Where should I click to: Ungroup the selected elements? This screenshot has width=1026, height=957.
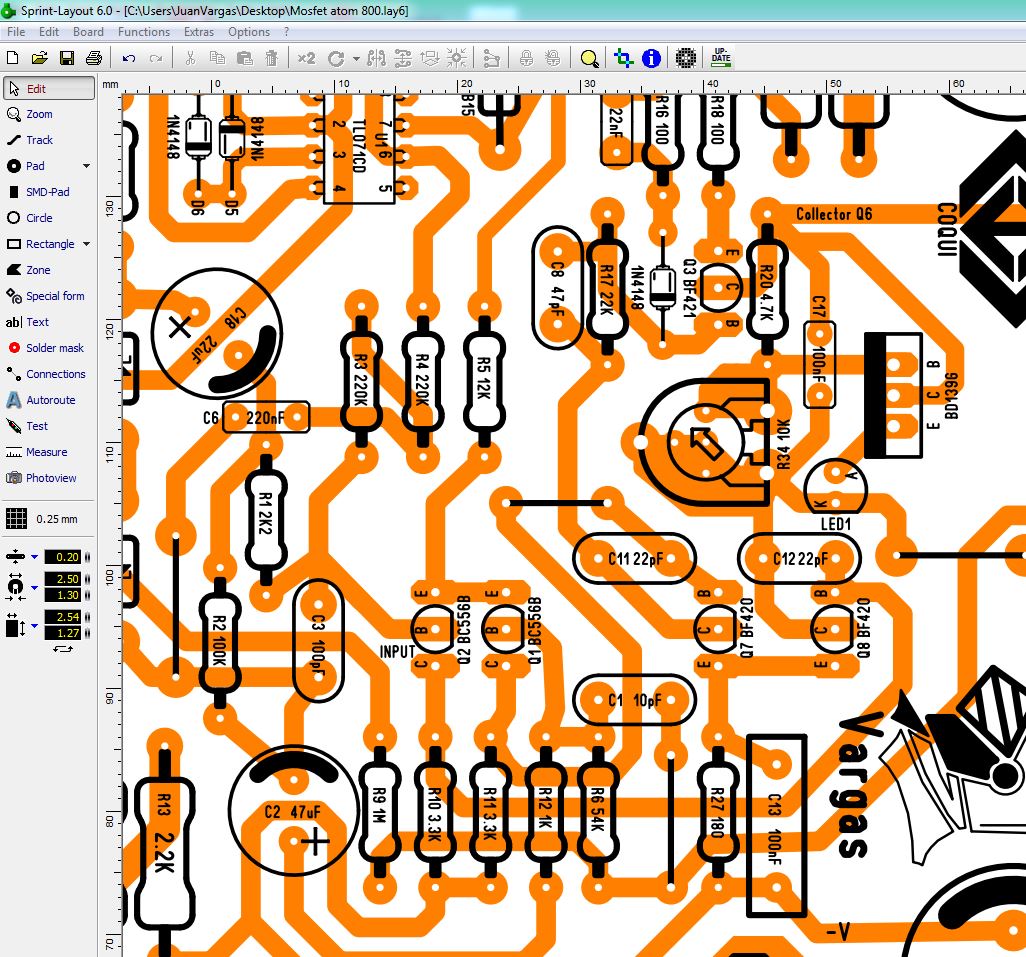click(x=553, y=58)
